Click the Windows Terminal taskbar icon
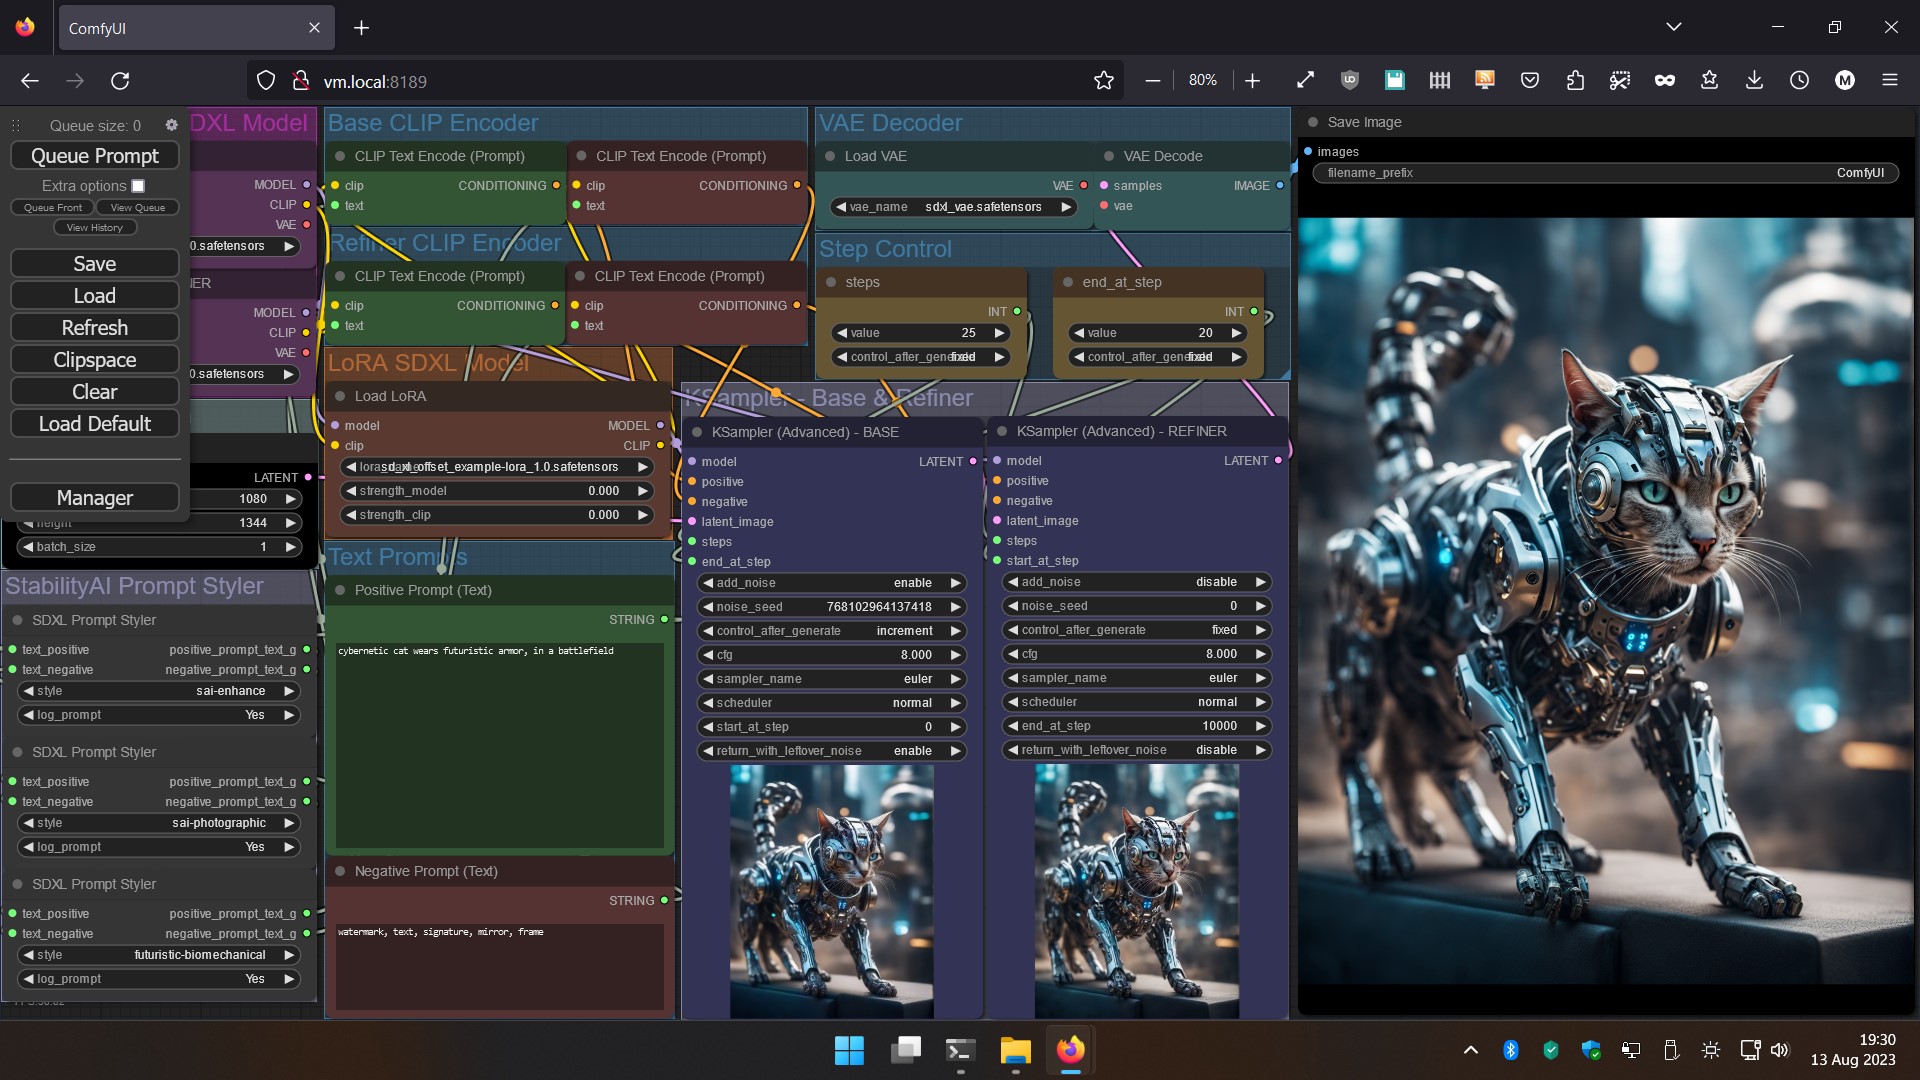This screenshot has height=1080, width=1920. click(x=960, y=1050)
